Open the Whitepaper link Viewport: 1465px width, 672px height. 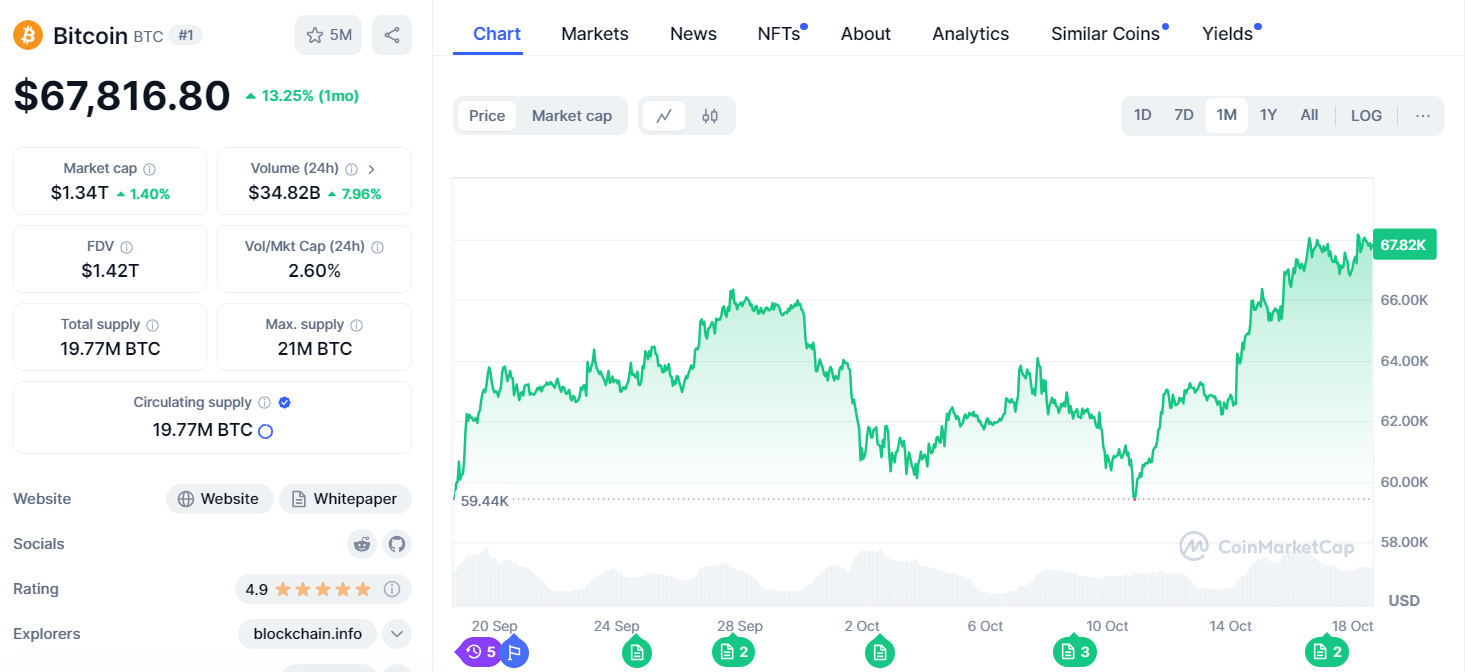coord(345,499)
